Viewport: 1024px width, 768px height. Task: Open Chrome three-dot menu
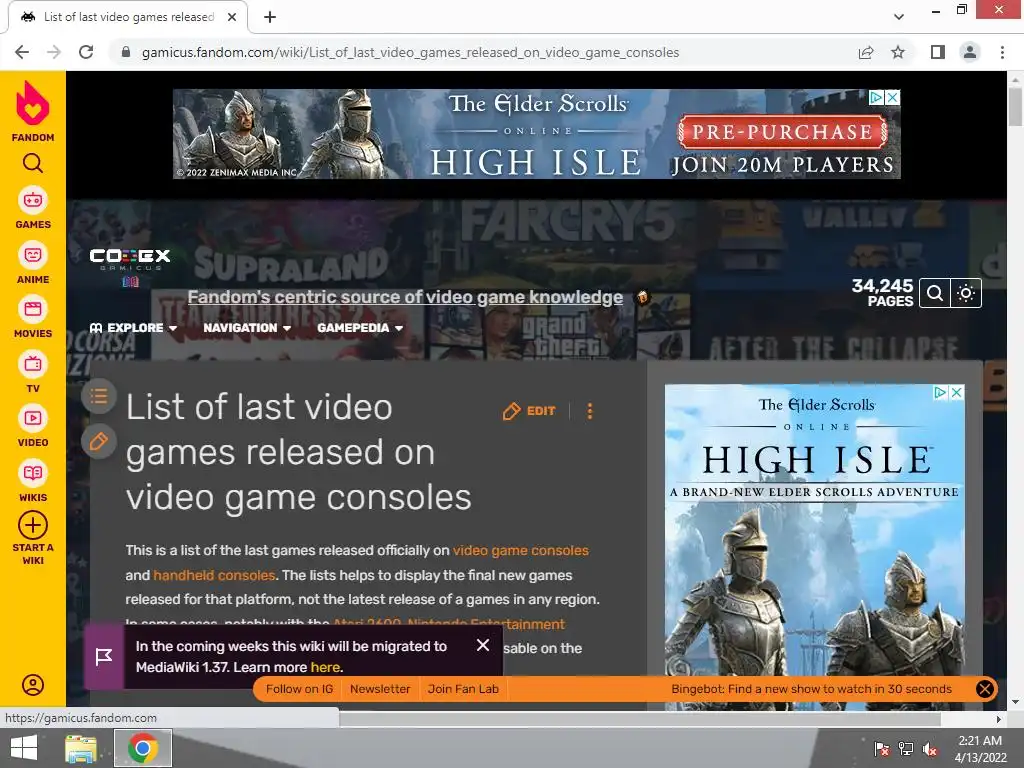tap(1002, 52)
